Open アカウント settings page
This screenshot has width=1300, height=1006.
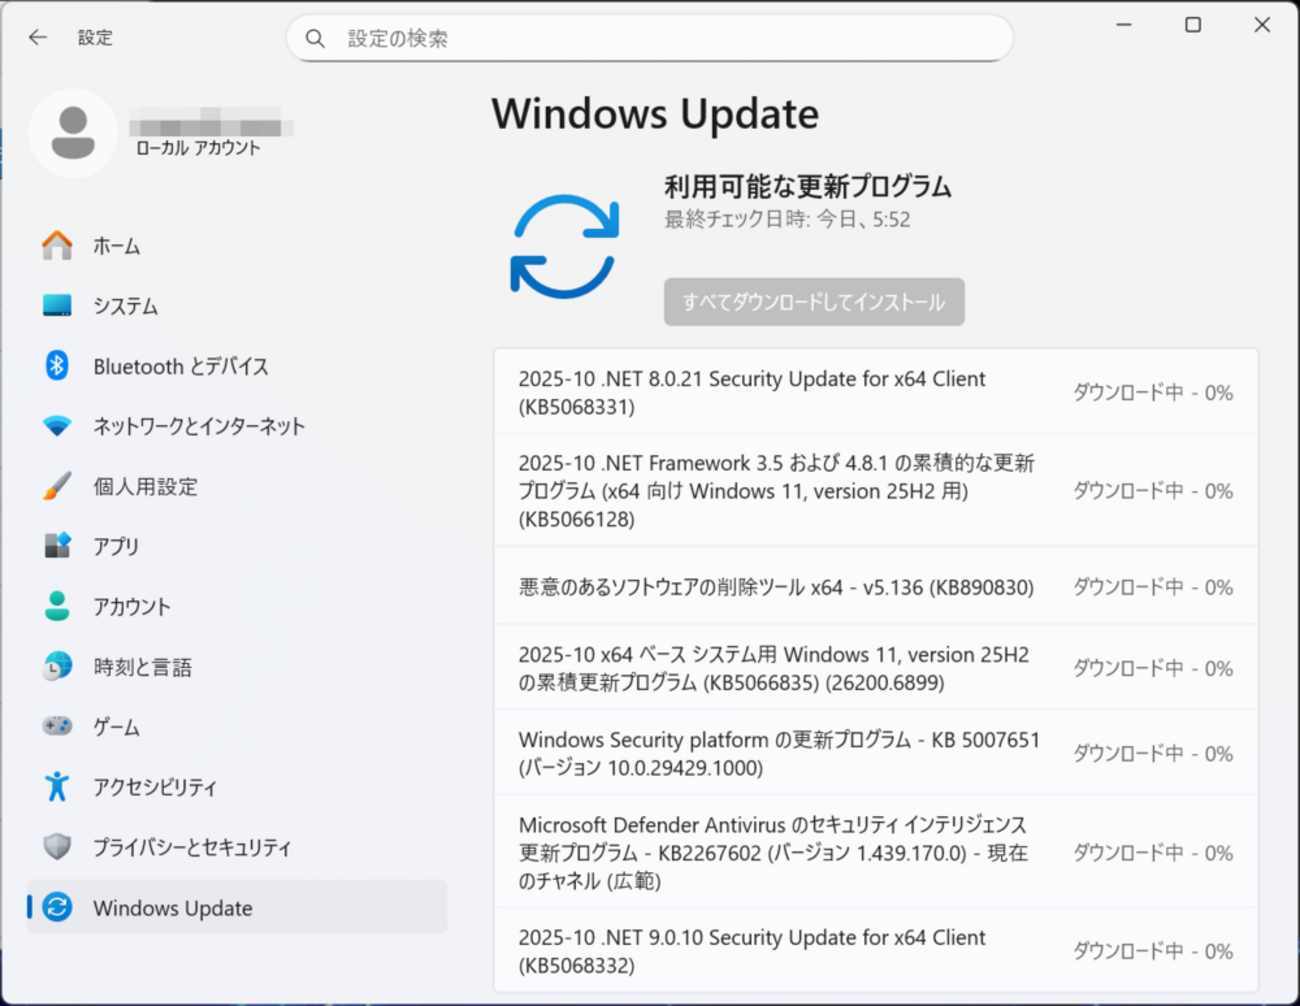point(237,606)
